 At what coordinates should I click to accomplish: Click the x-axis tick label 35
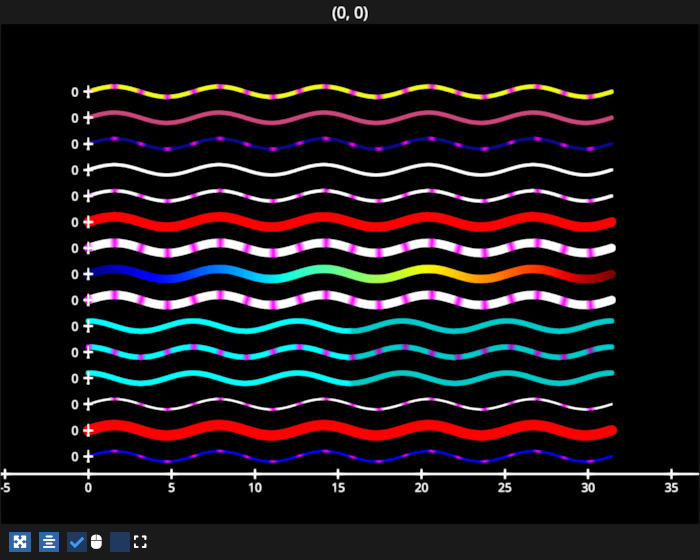pyautogui.click(x=672, y=489)
